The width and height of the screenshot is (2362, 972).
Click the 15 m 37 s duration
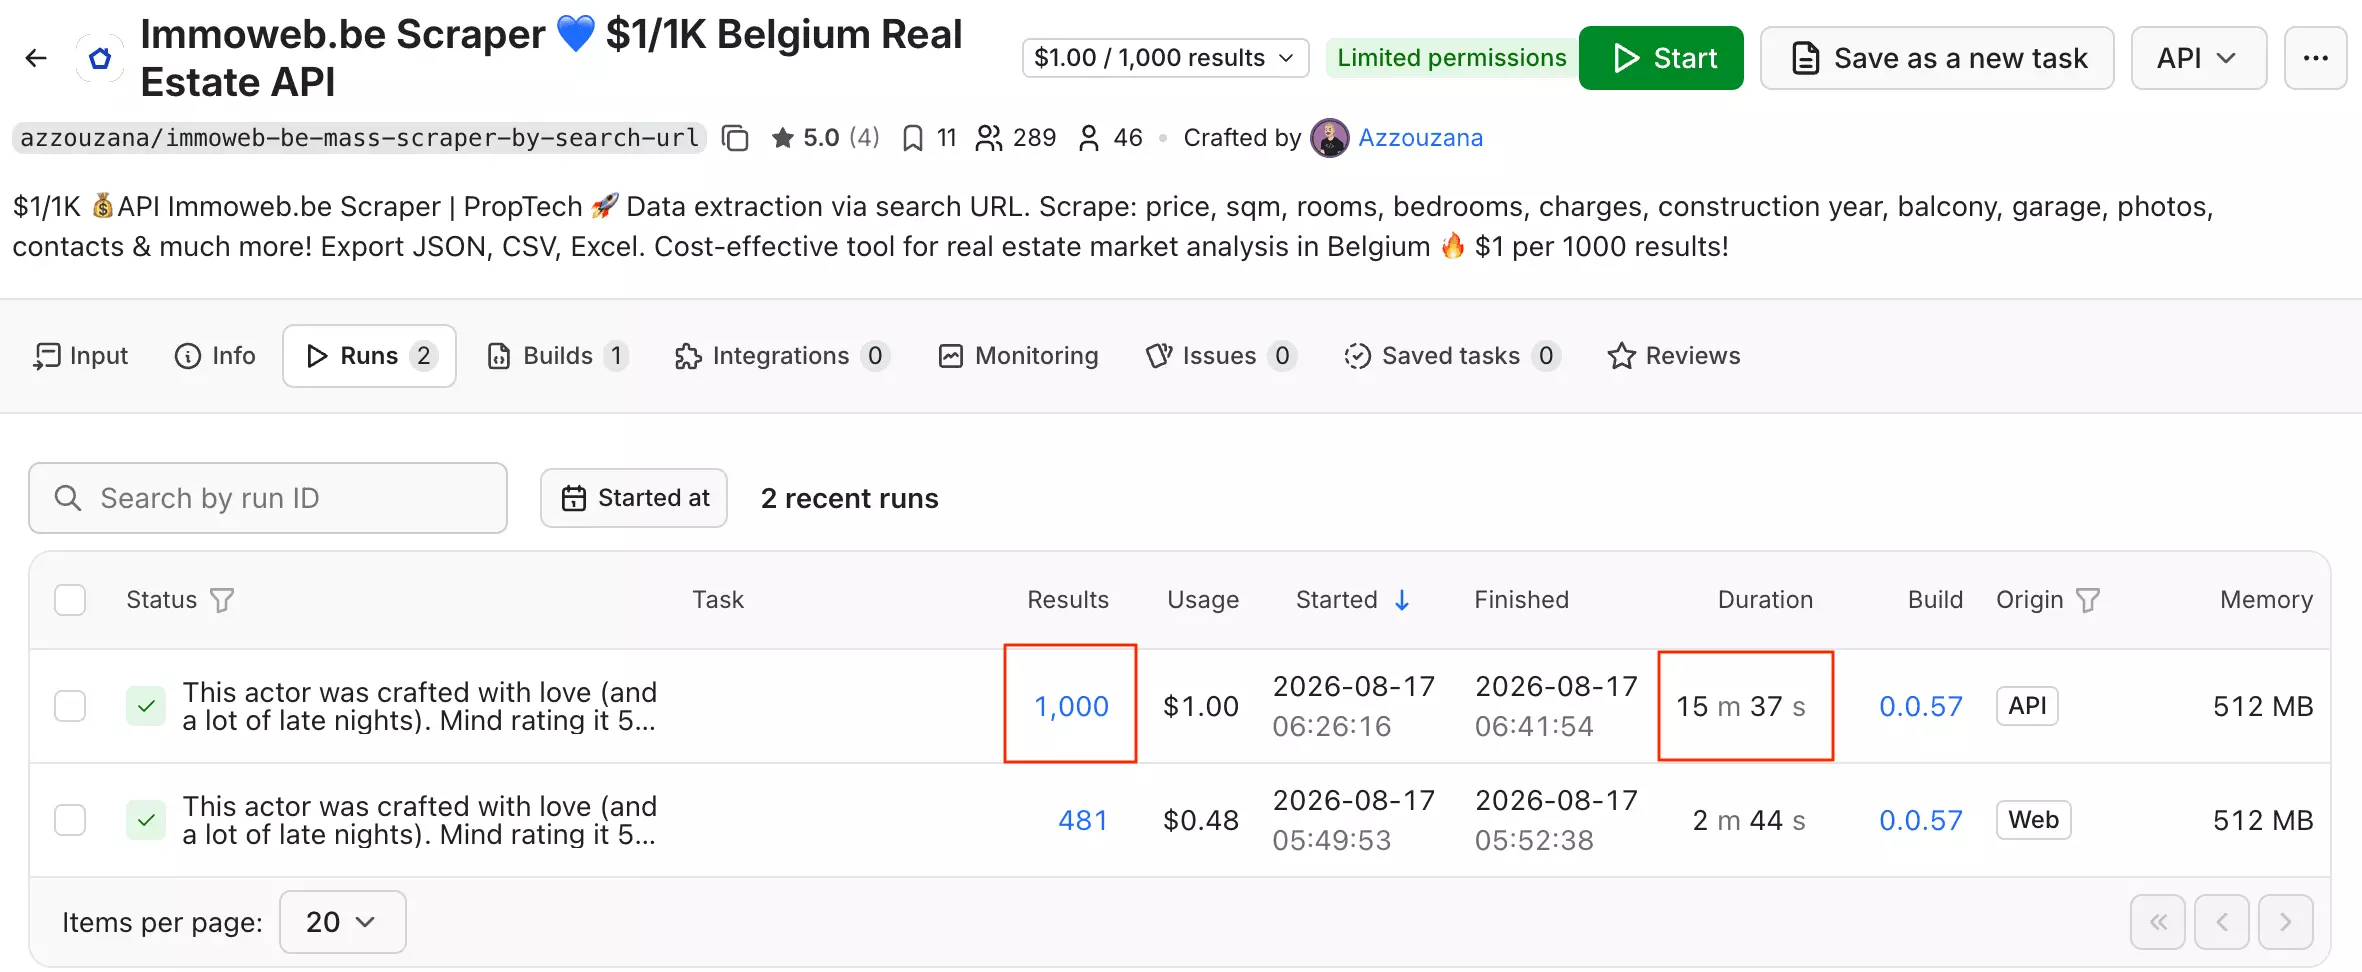(x=1741, y=706)
